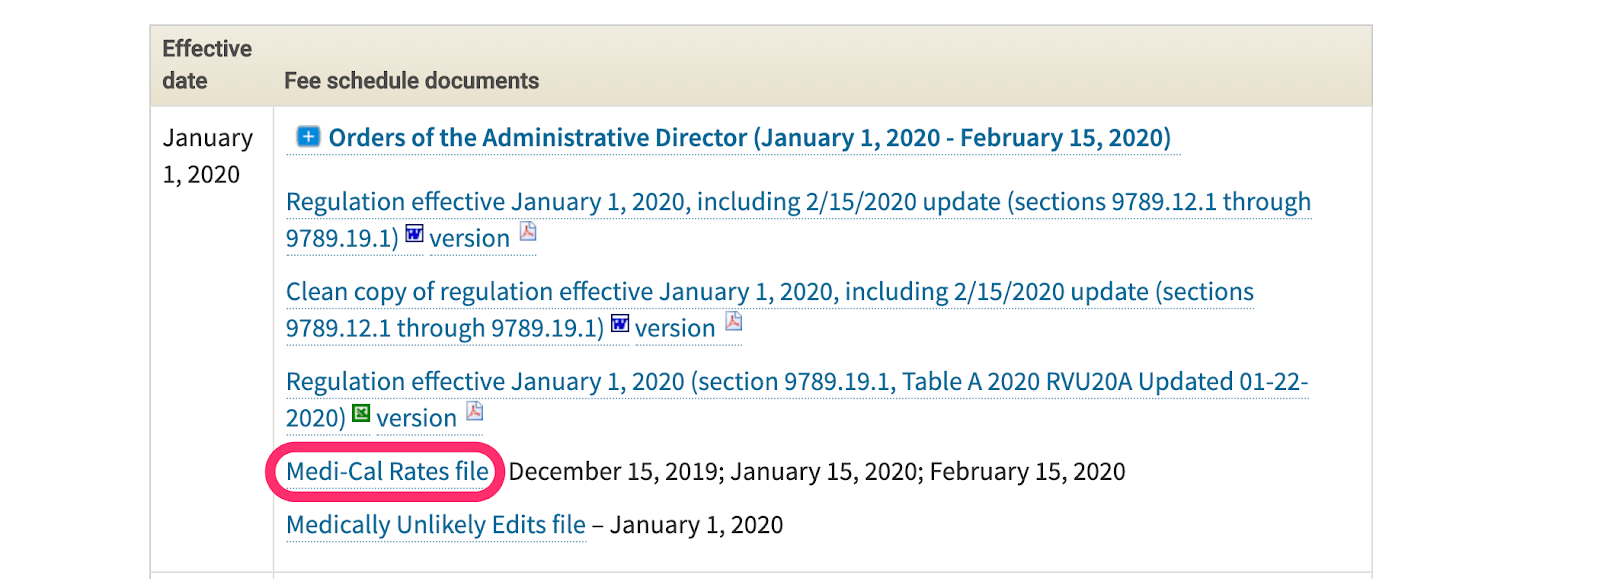
Task: Open the Medically Unlikely Edits file link
Action: (436, 525)
